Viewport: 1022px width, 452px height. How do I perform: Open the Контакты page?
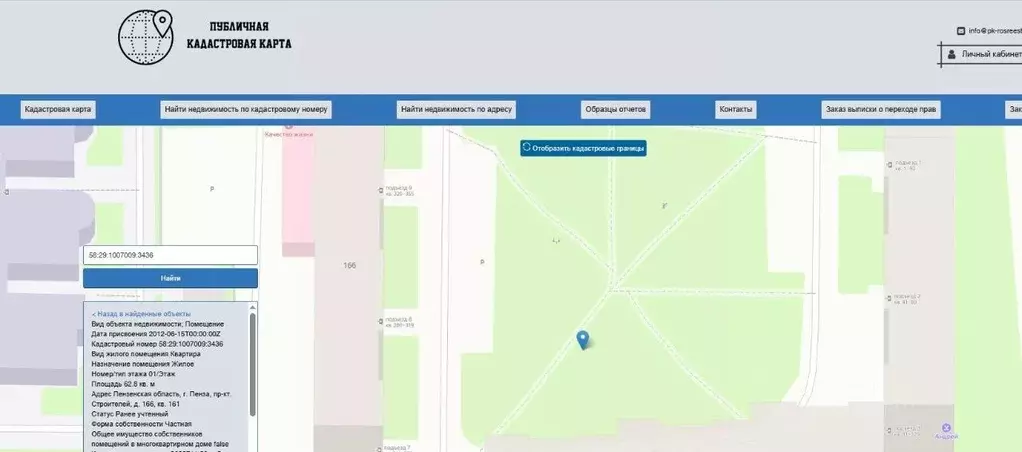pos(735,109)
